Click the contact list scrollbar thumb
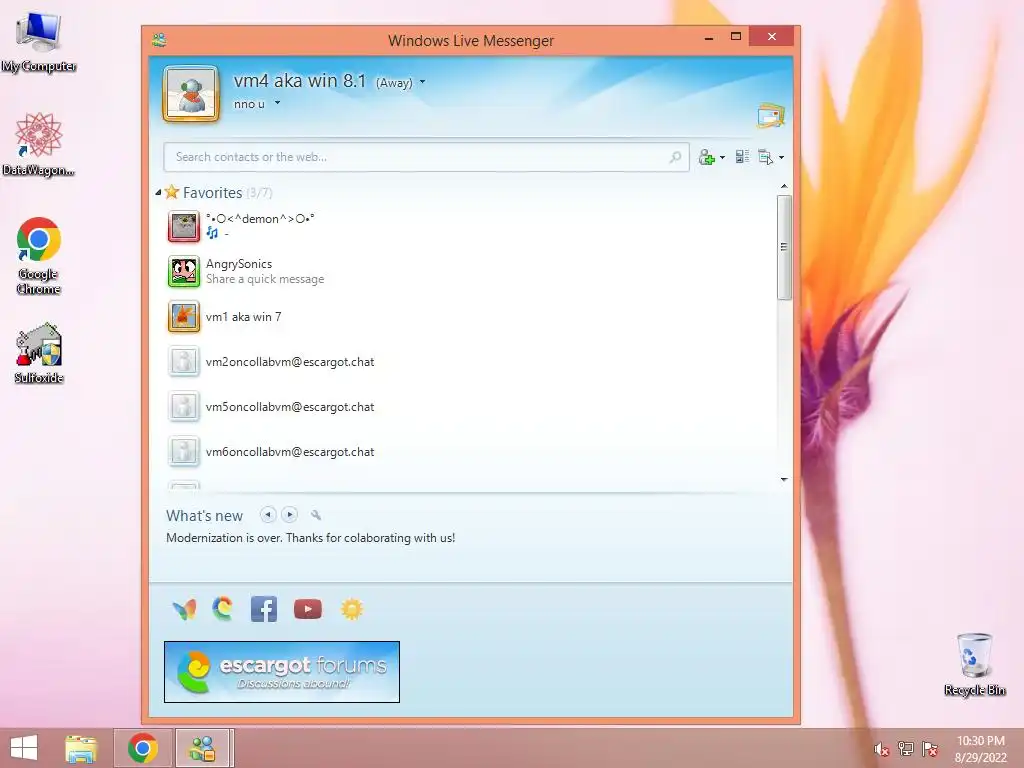This screenshot has width=1024, height=768. [x=784, y=248]
